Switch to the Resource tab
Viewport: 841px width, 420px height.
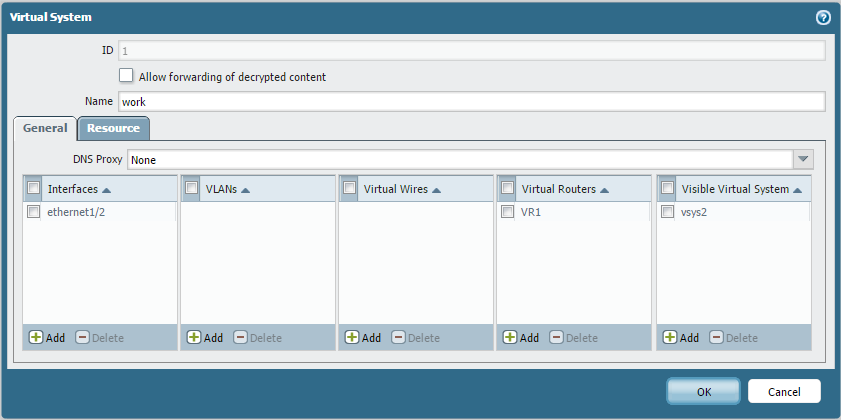[113, 128]
